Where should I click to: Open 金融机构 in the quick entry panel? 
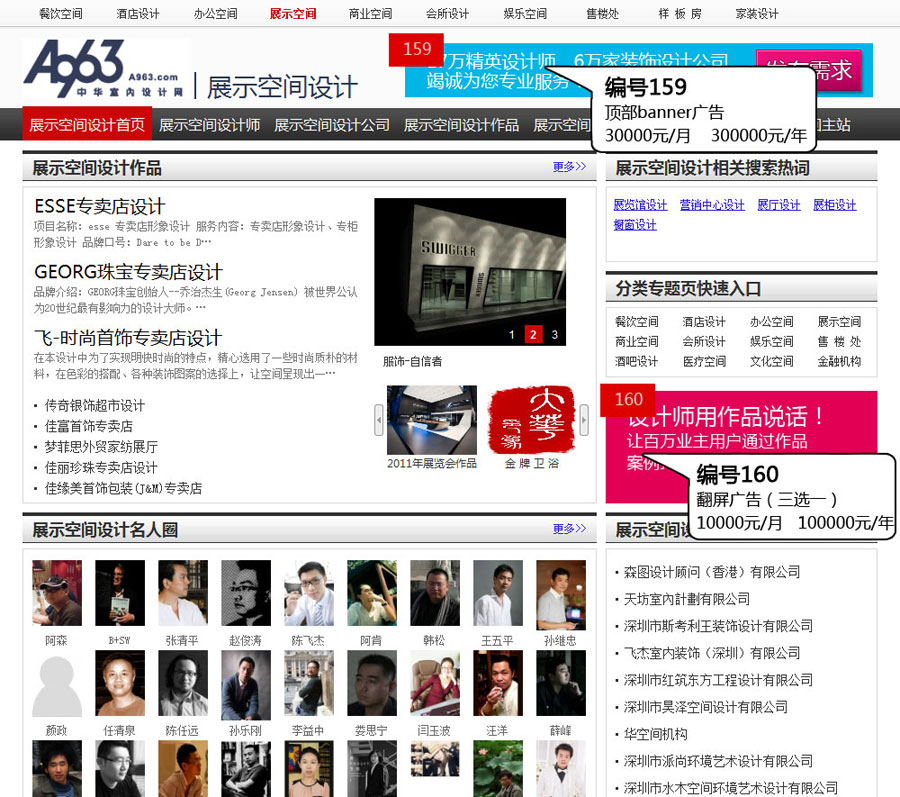(839, 361)
